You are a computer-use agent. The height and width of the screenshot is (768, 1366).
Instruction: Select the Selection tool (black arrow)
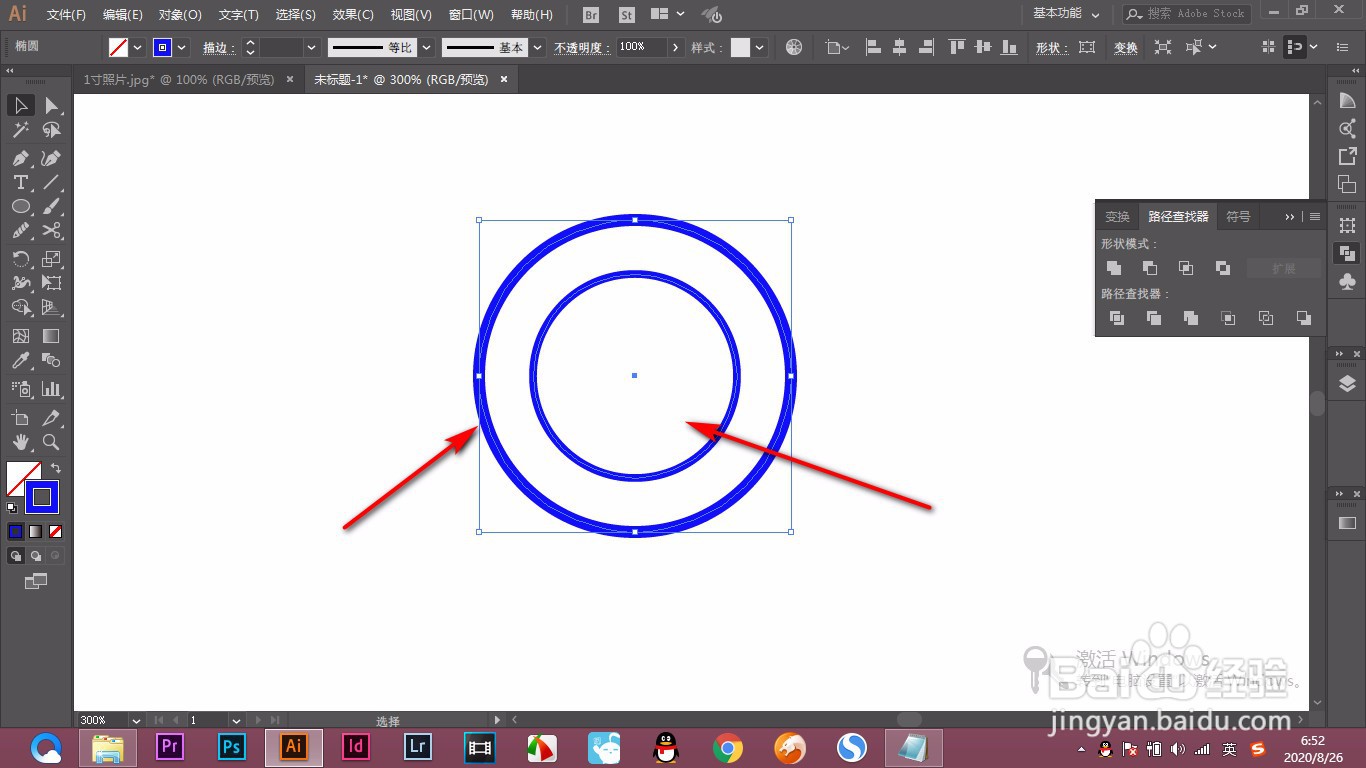(x=20, y=106)
